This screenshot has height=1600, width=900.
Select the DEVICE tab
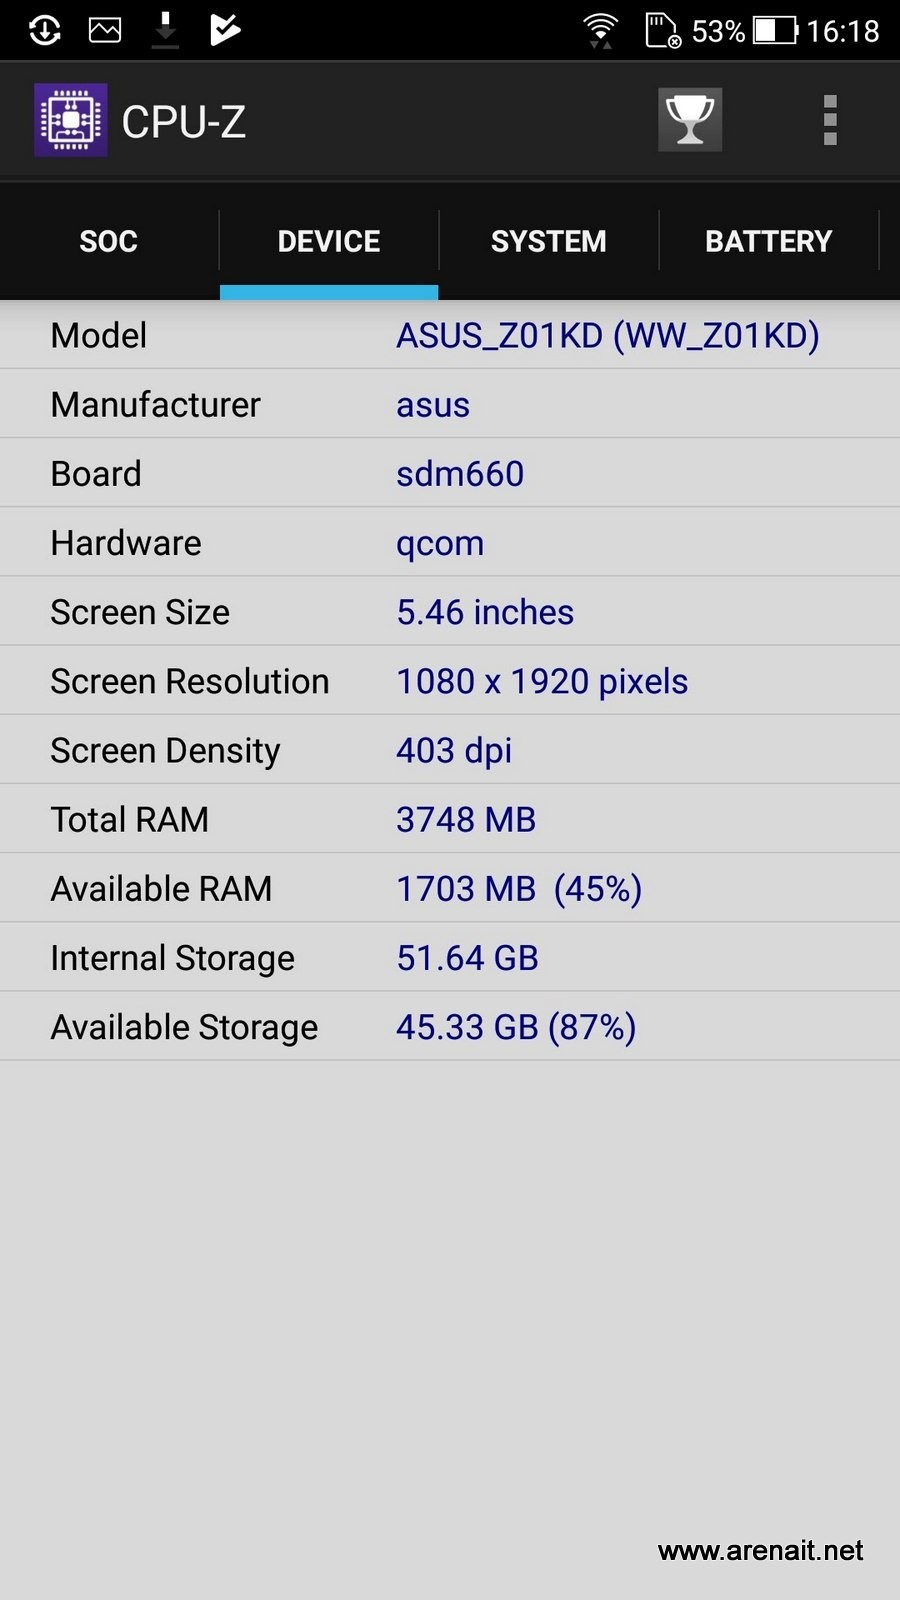tap(329, 241)
